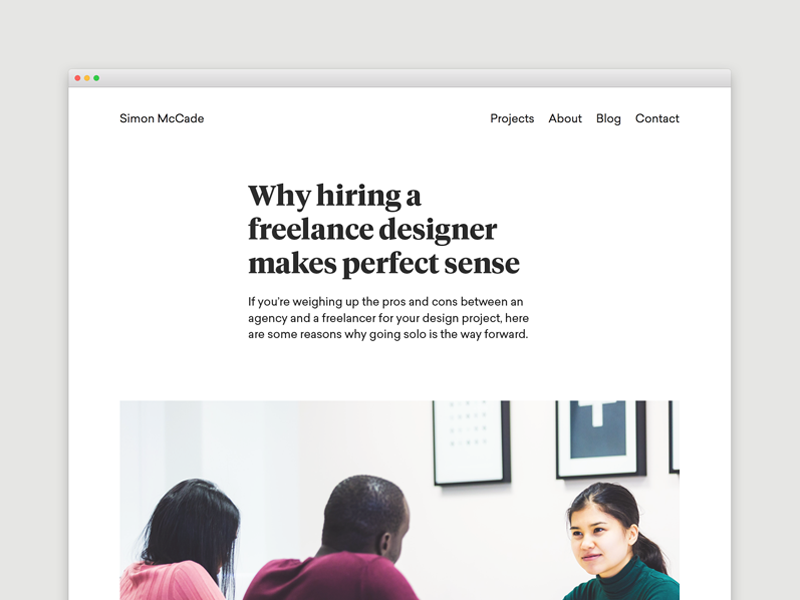Screen dimensions: 800x600
Task: Click the Simon McCade site name
Action: (161, 118)
